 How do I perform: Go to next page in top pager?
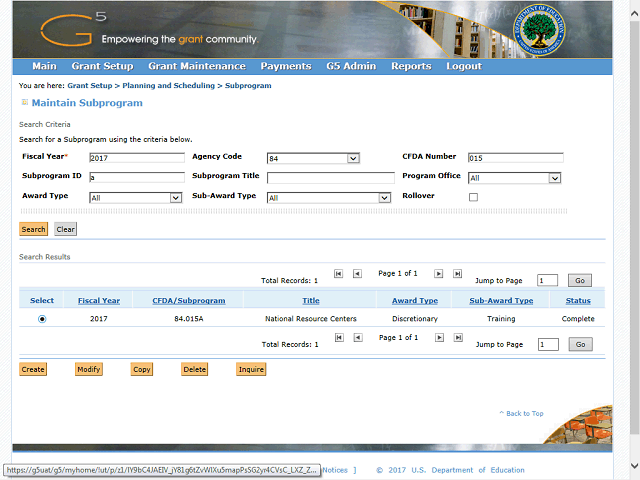[440, 273]
